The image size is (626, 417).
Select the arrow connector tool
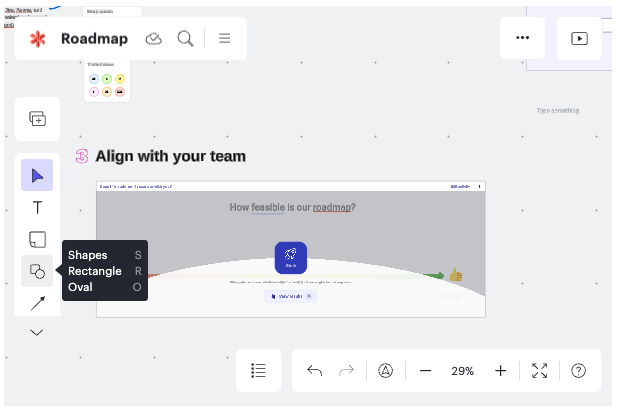pyautogui.click(x=37, y=302)
